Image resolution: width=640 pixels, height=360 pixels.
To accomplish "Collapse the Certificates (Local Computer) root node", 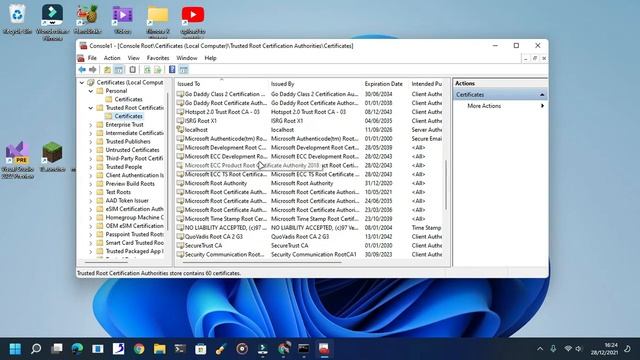I will 82,82.
